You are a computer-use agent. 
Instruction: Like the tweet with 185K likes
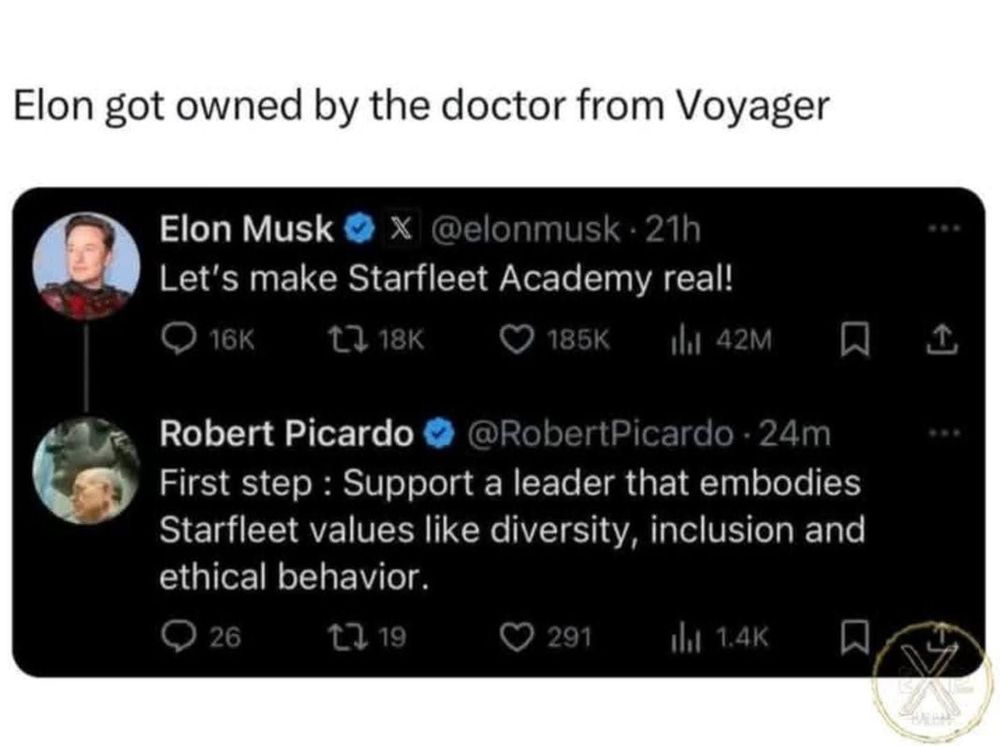tap(516, 339)
